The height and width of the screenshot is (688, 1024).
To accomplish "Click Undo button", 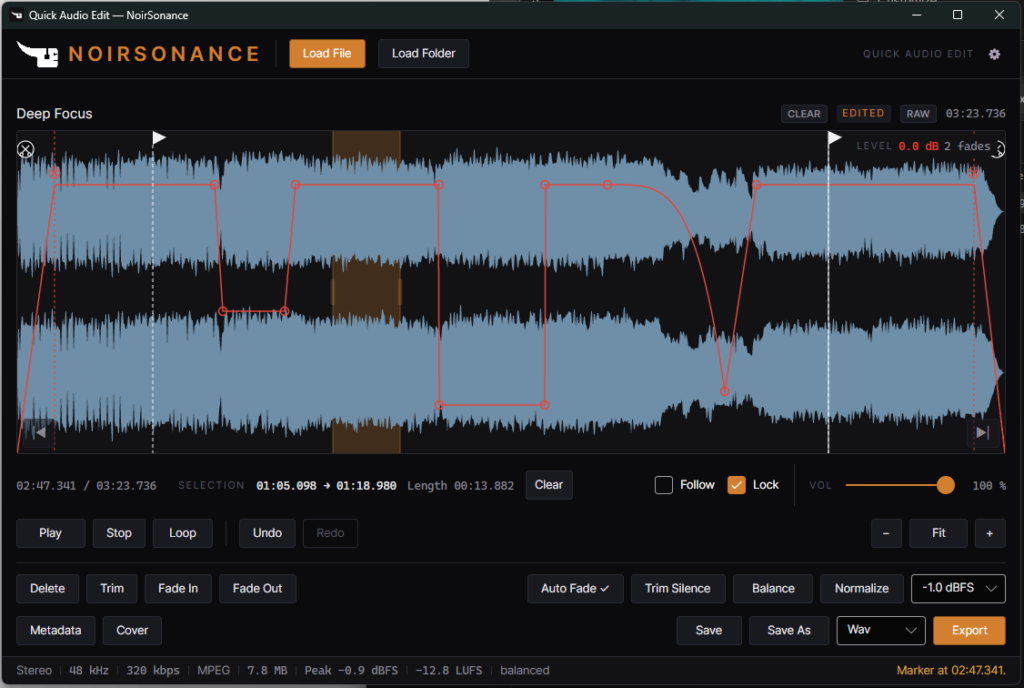I will coord(267,533).
